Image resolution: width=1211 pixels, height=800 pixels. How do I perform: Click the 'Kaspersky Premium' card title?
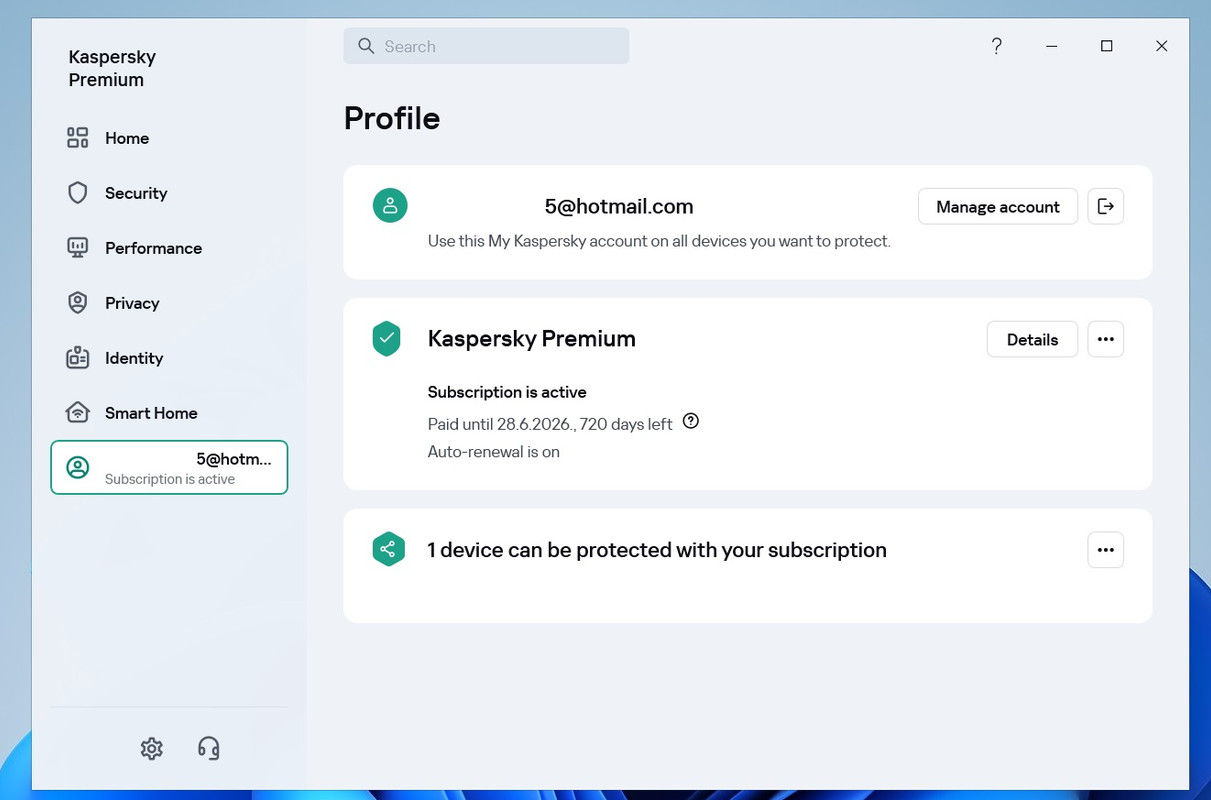[x=532, y=339]
